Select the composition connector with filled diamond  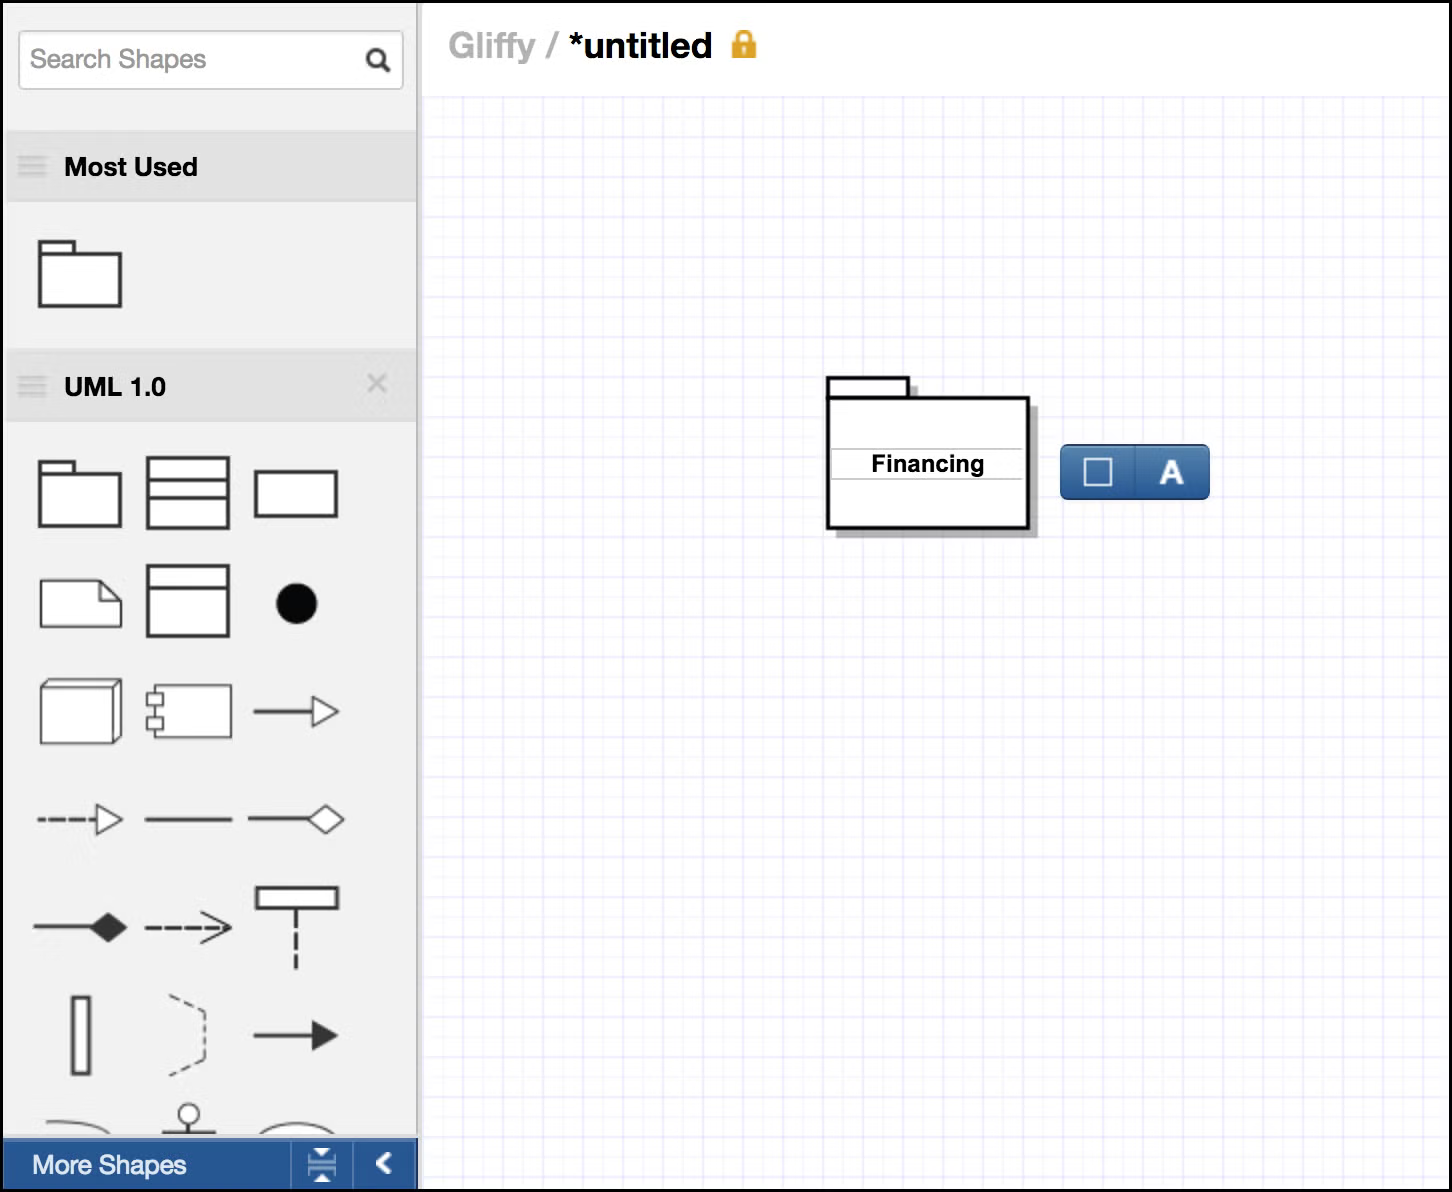[80, 927]
